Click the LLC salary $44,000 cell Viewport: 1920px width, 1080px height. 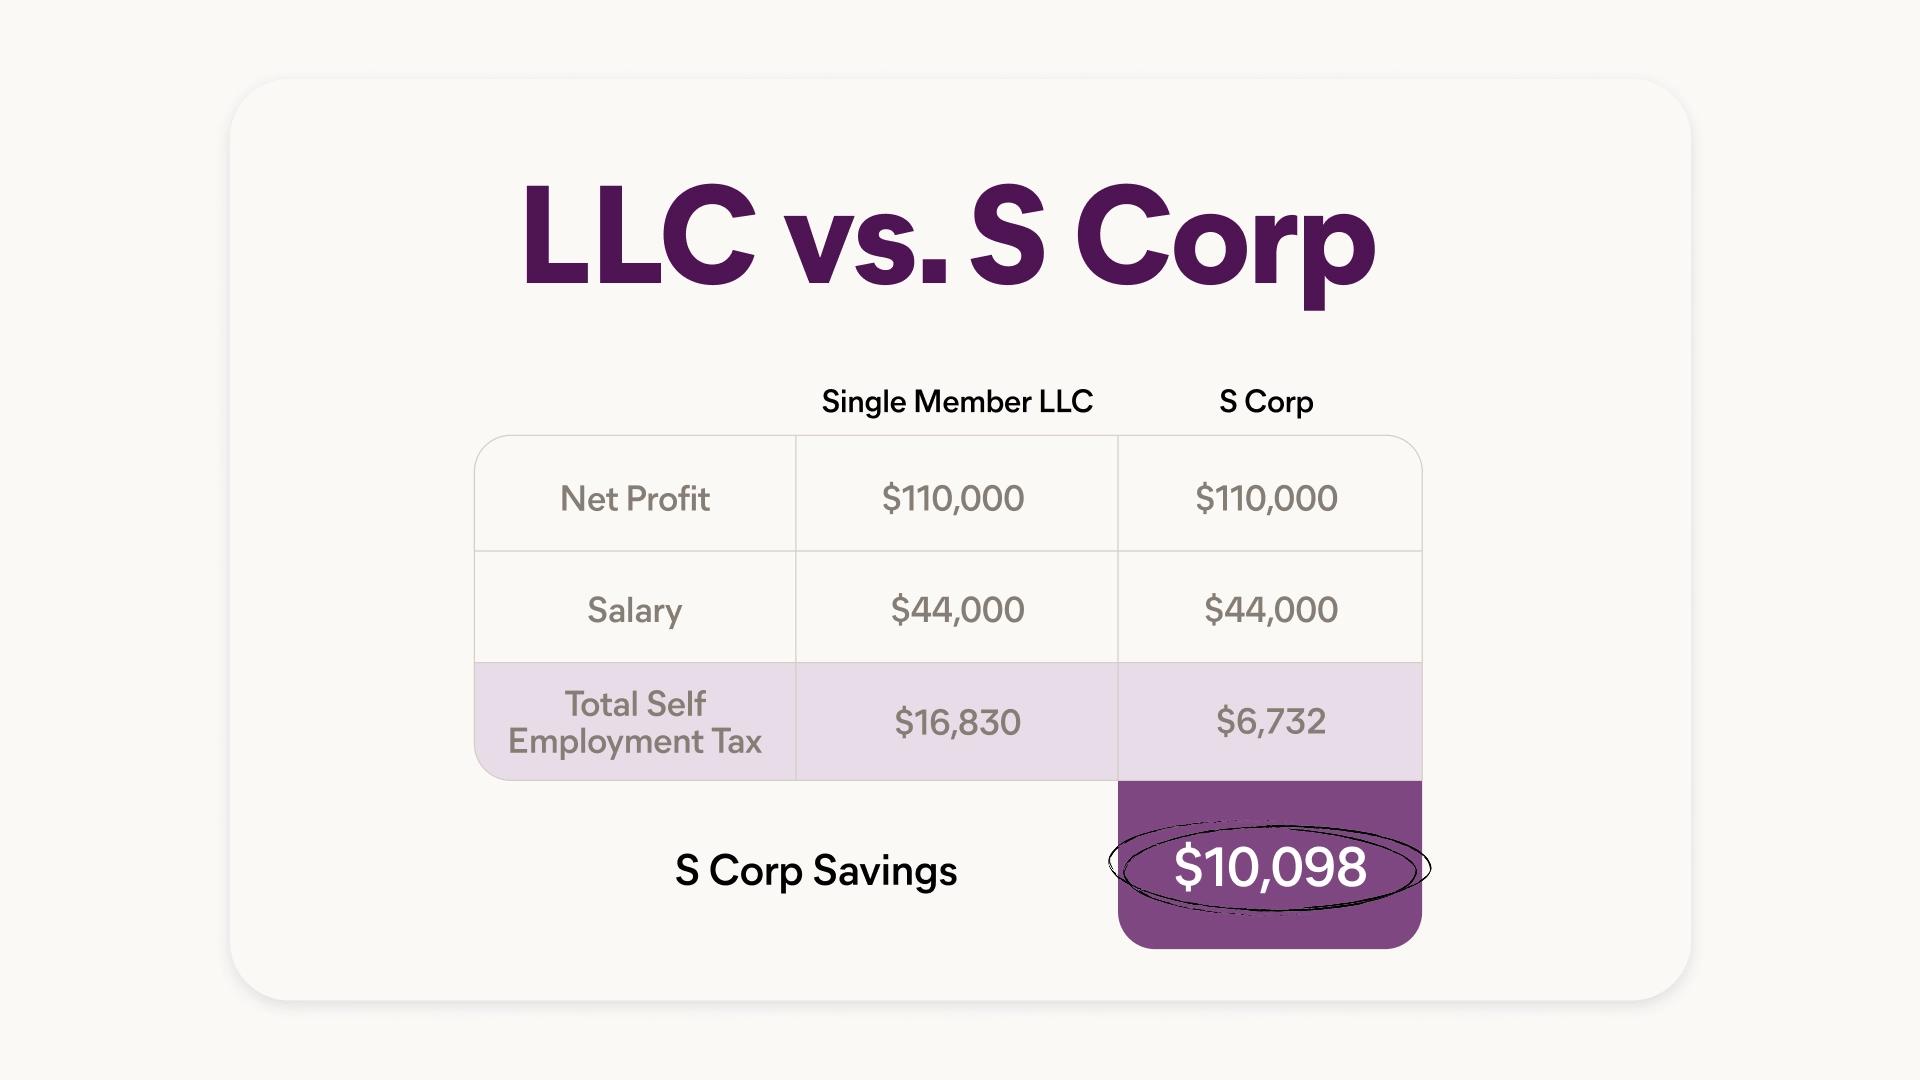point(957,609)
